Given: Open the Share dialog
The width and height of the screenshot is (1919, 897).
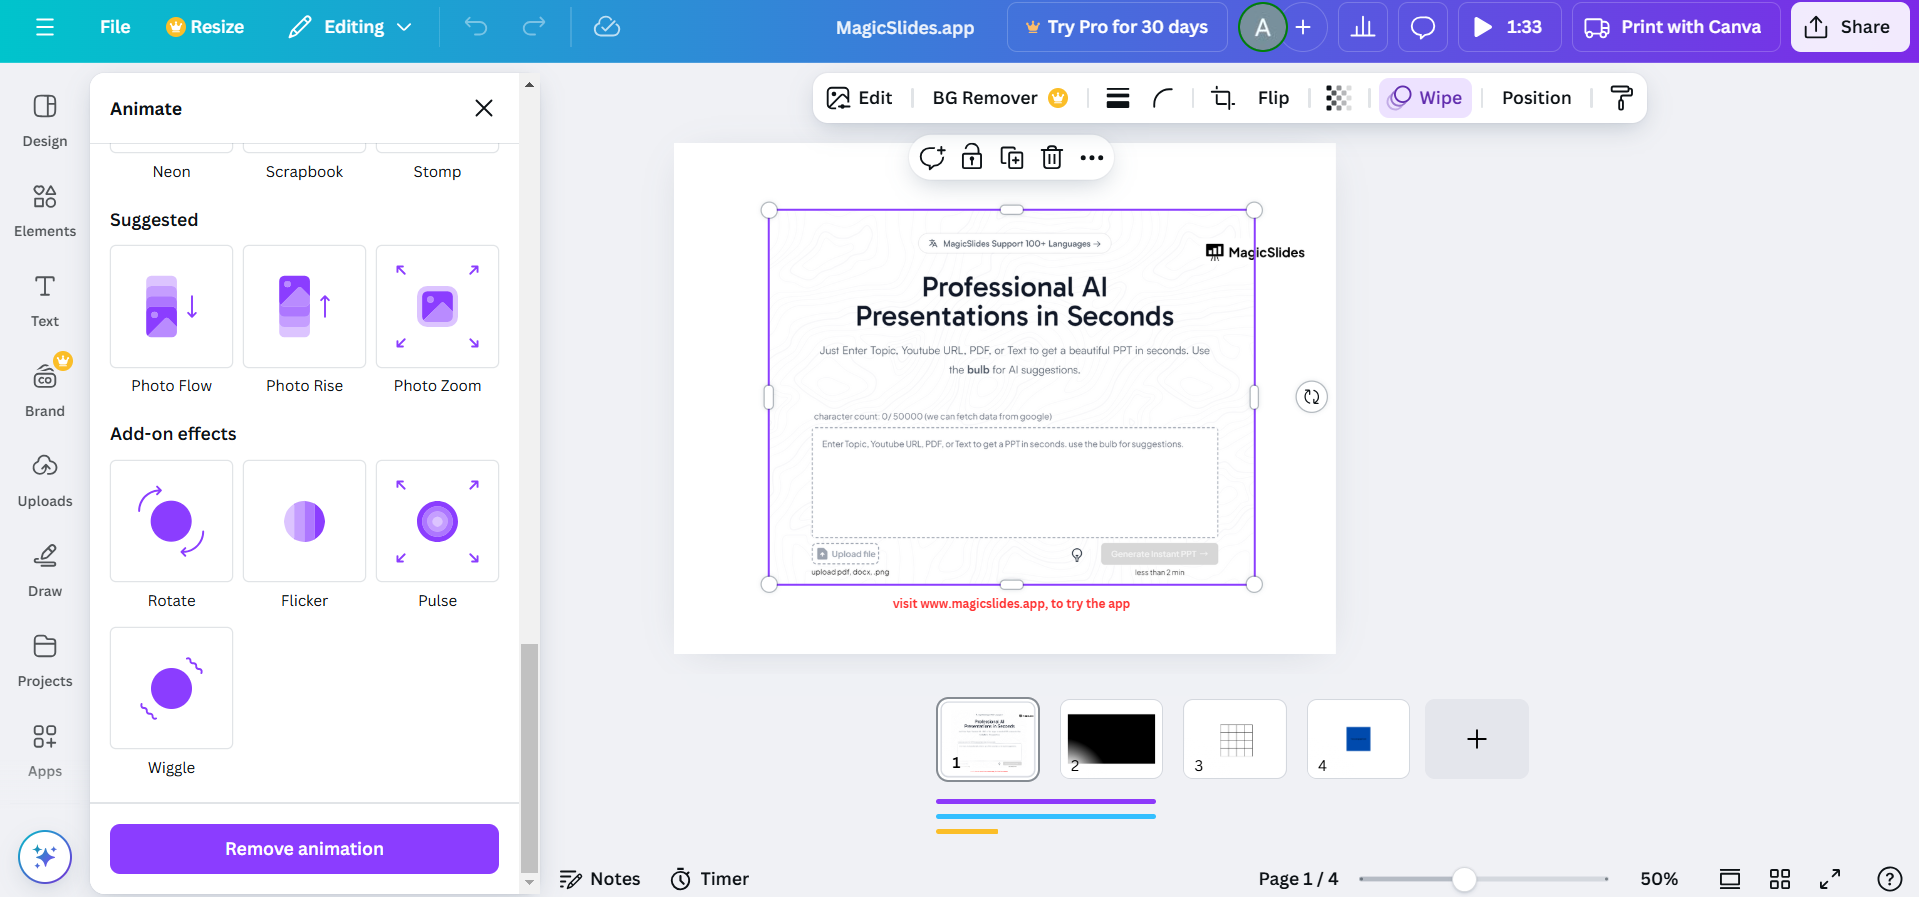Looking at the screenshot, I should pyautogui.click(x=1848, y=27).
